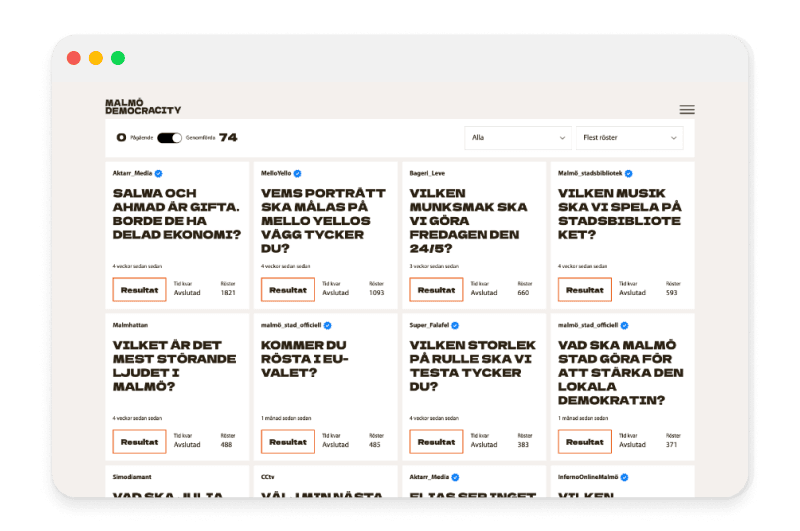Click Resultat on Salwa och Ahmad poll

click(x=140, y=289)
